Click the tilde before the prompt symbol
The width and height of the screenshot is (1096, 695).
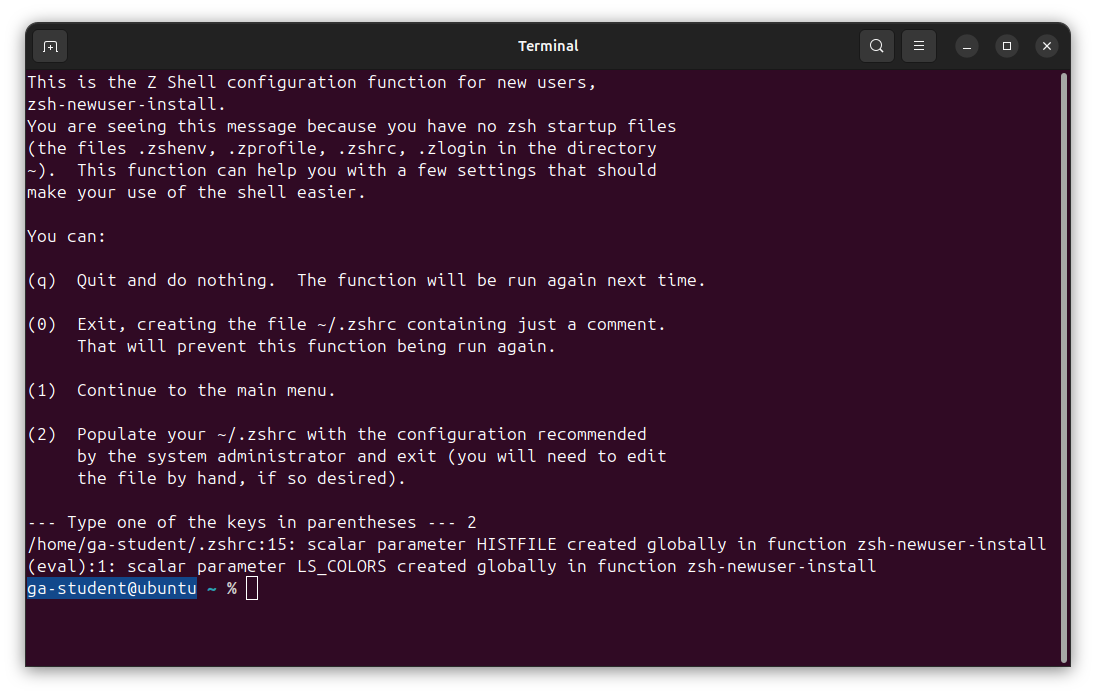click(x=211, y=588)
